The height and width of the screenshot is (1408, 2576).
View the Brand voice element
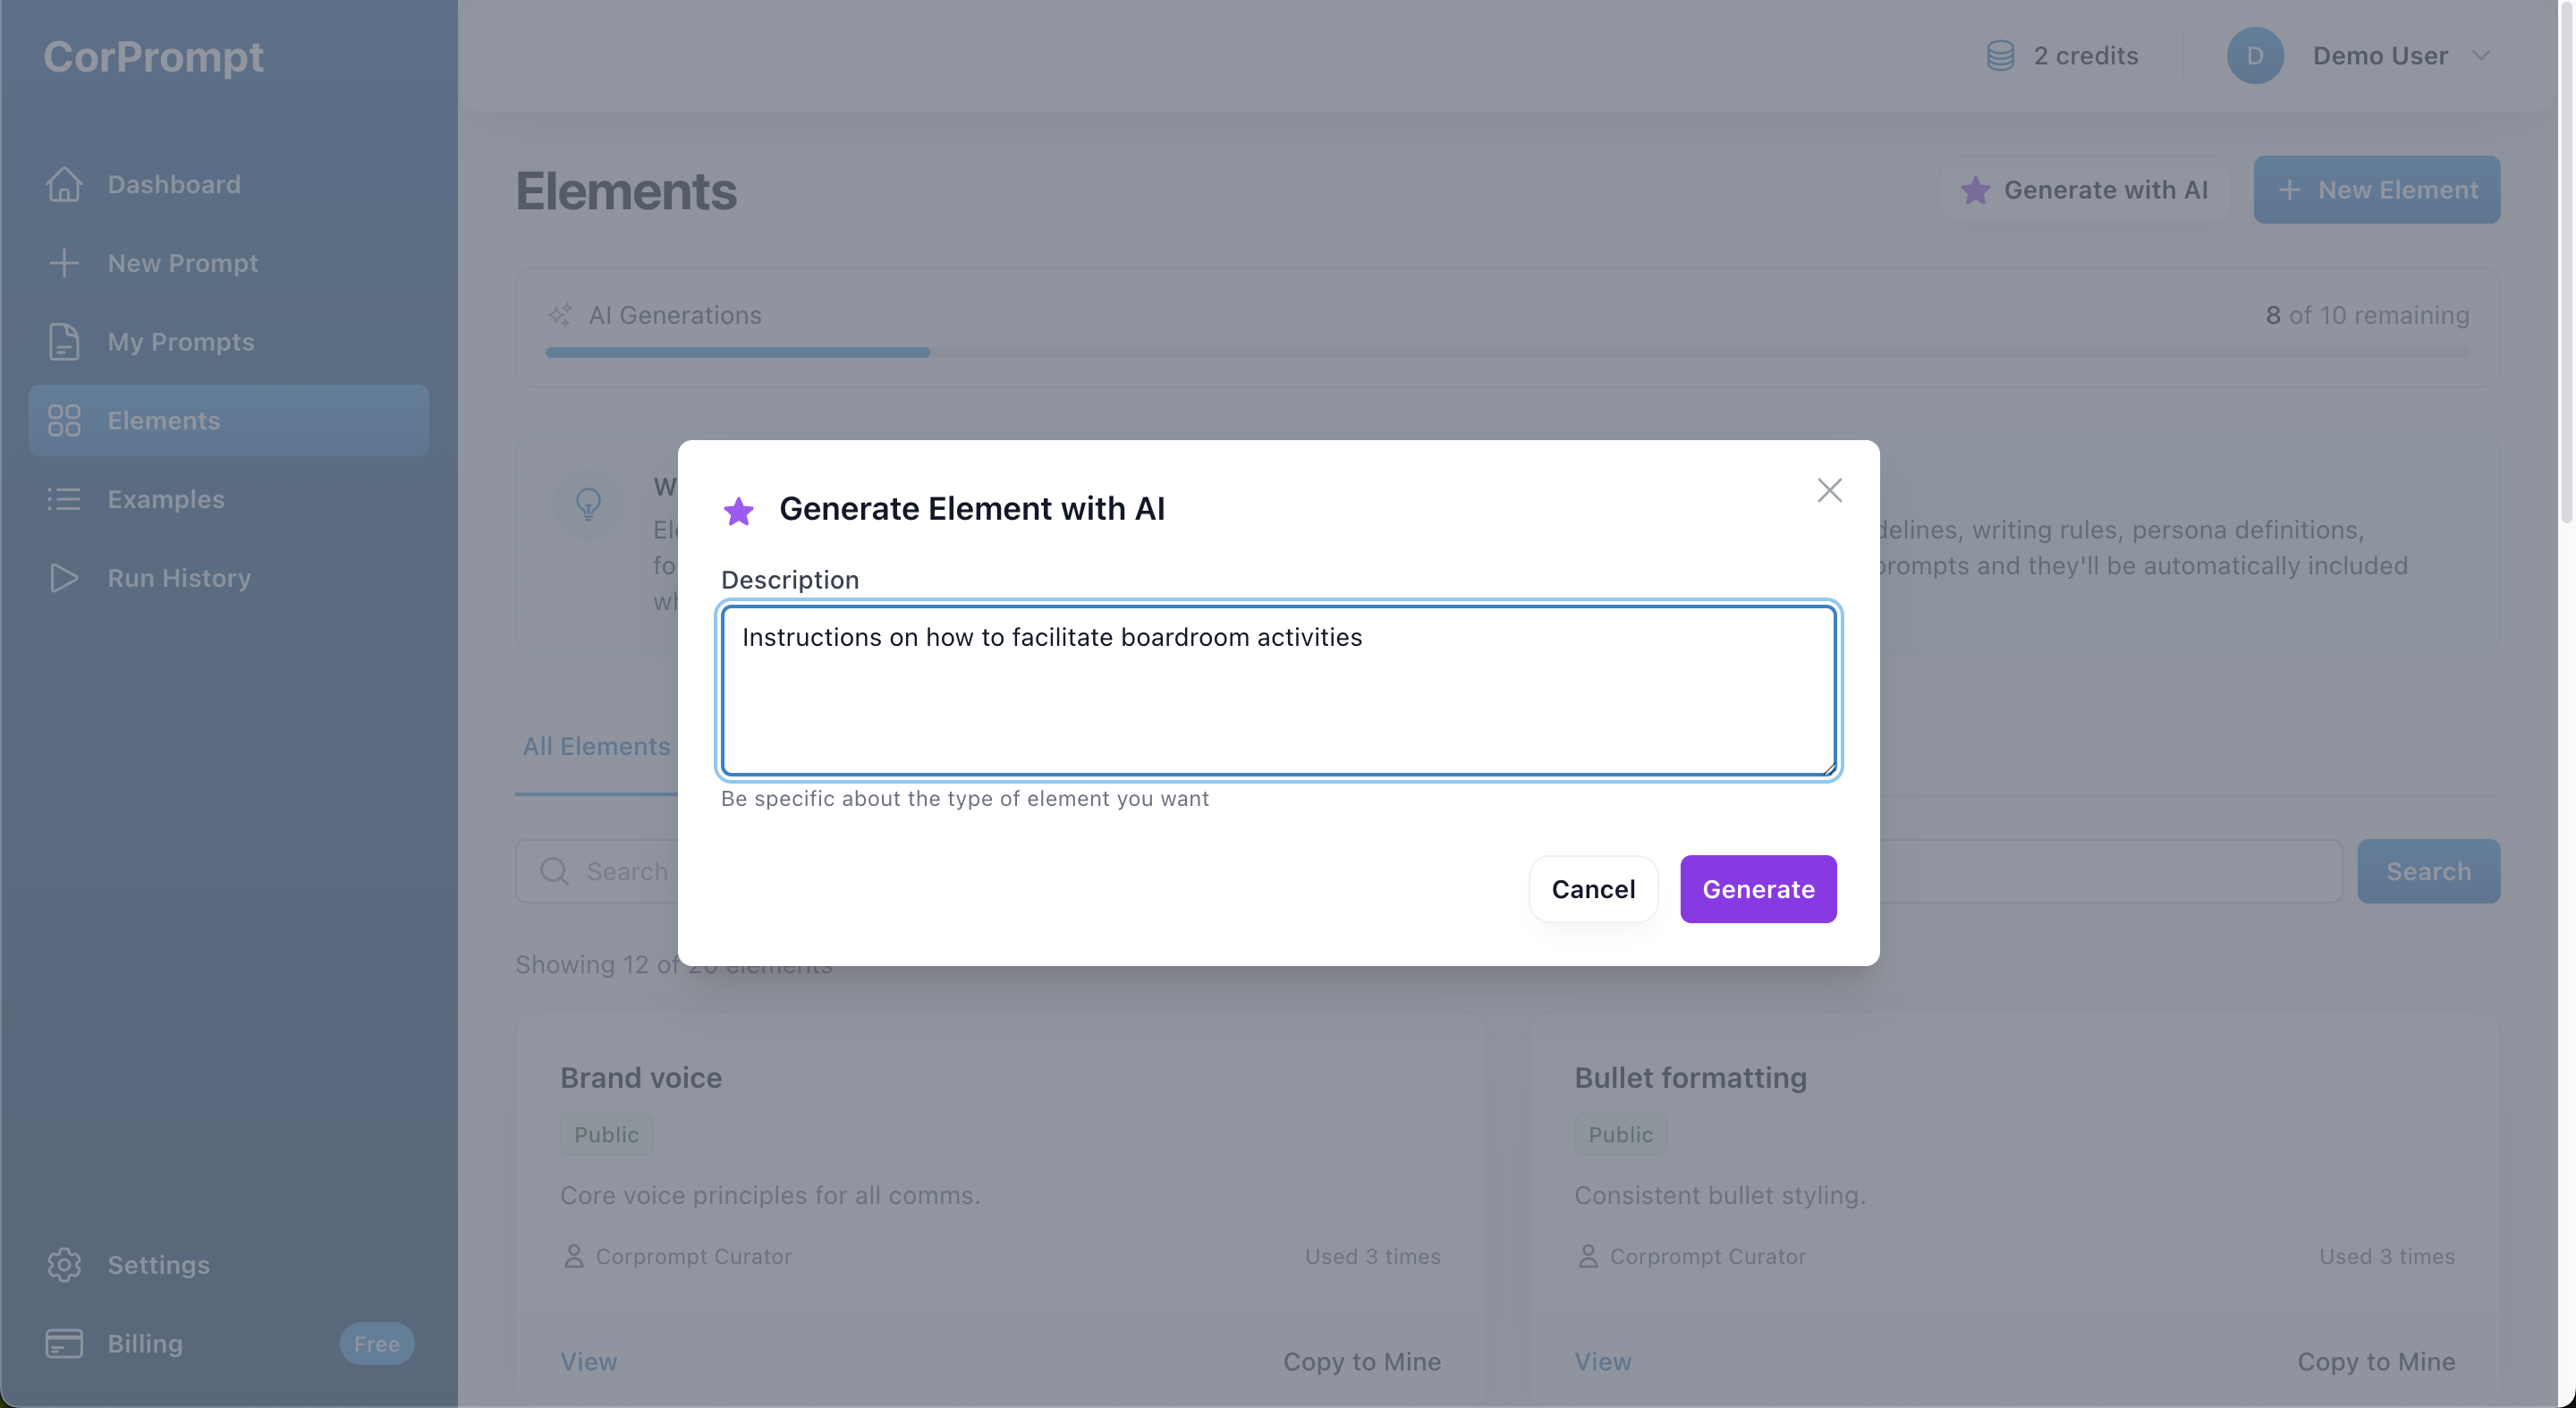pos(588,1361)
